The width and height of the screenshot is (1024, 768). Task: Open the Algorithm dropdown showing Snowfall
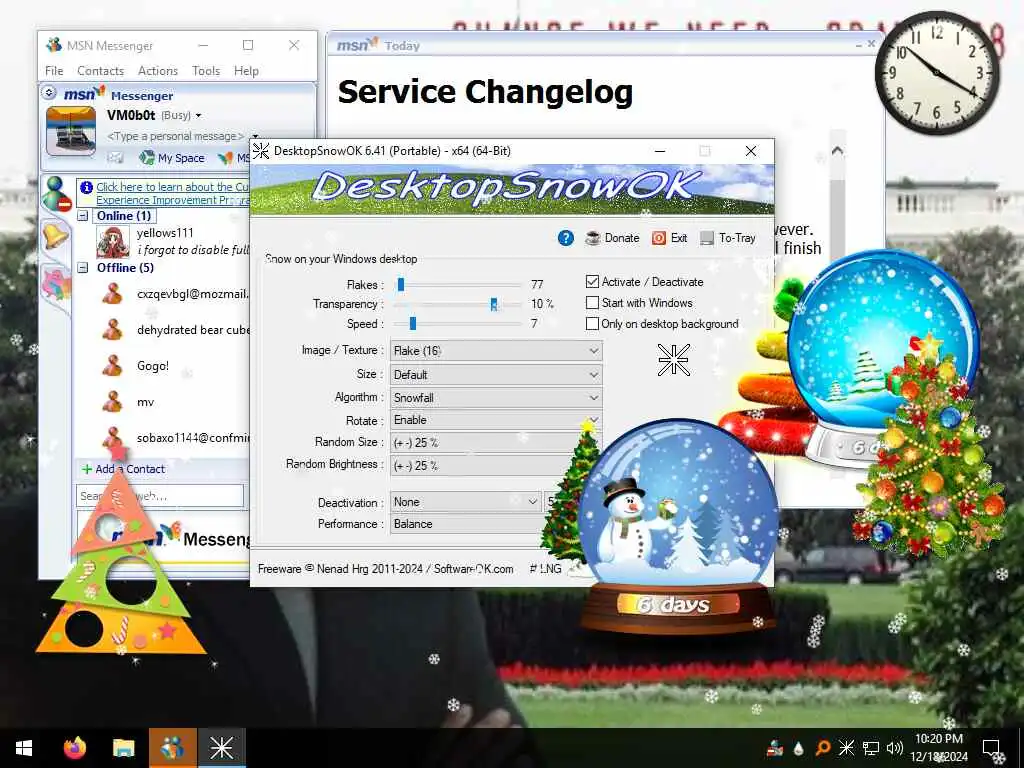tap(496, 397)
